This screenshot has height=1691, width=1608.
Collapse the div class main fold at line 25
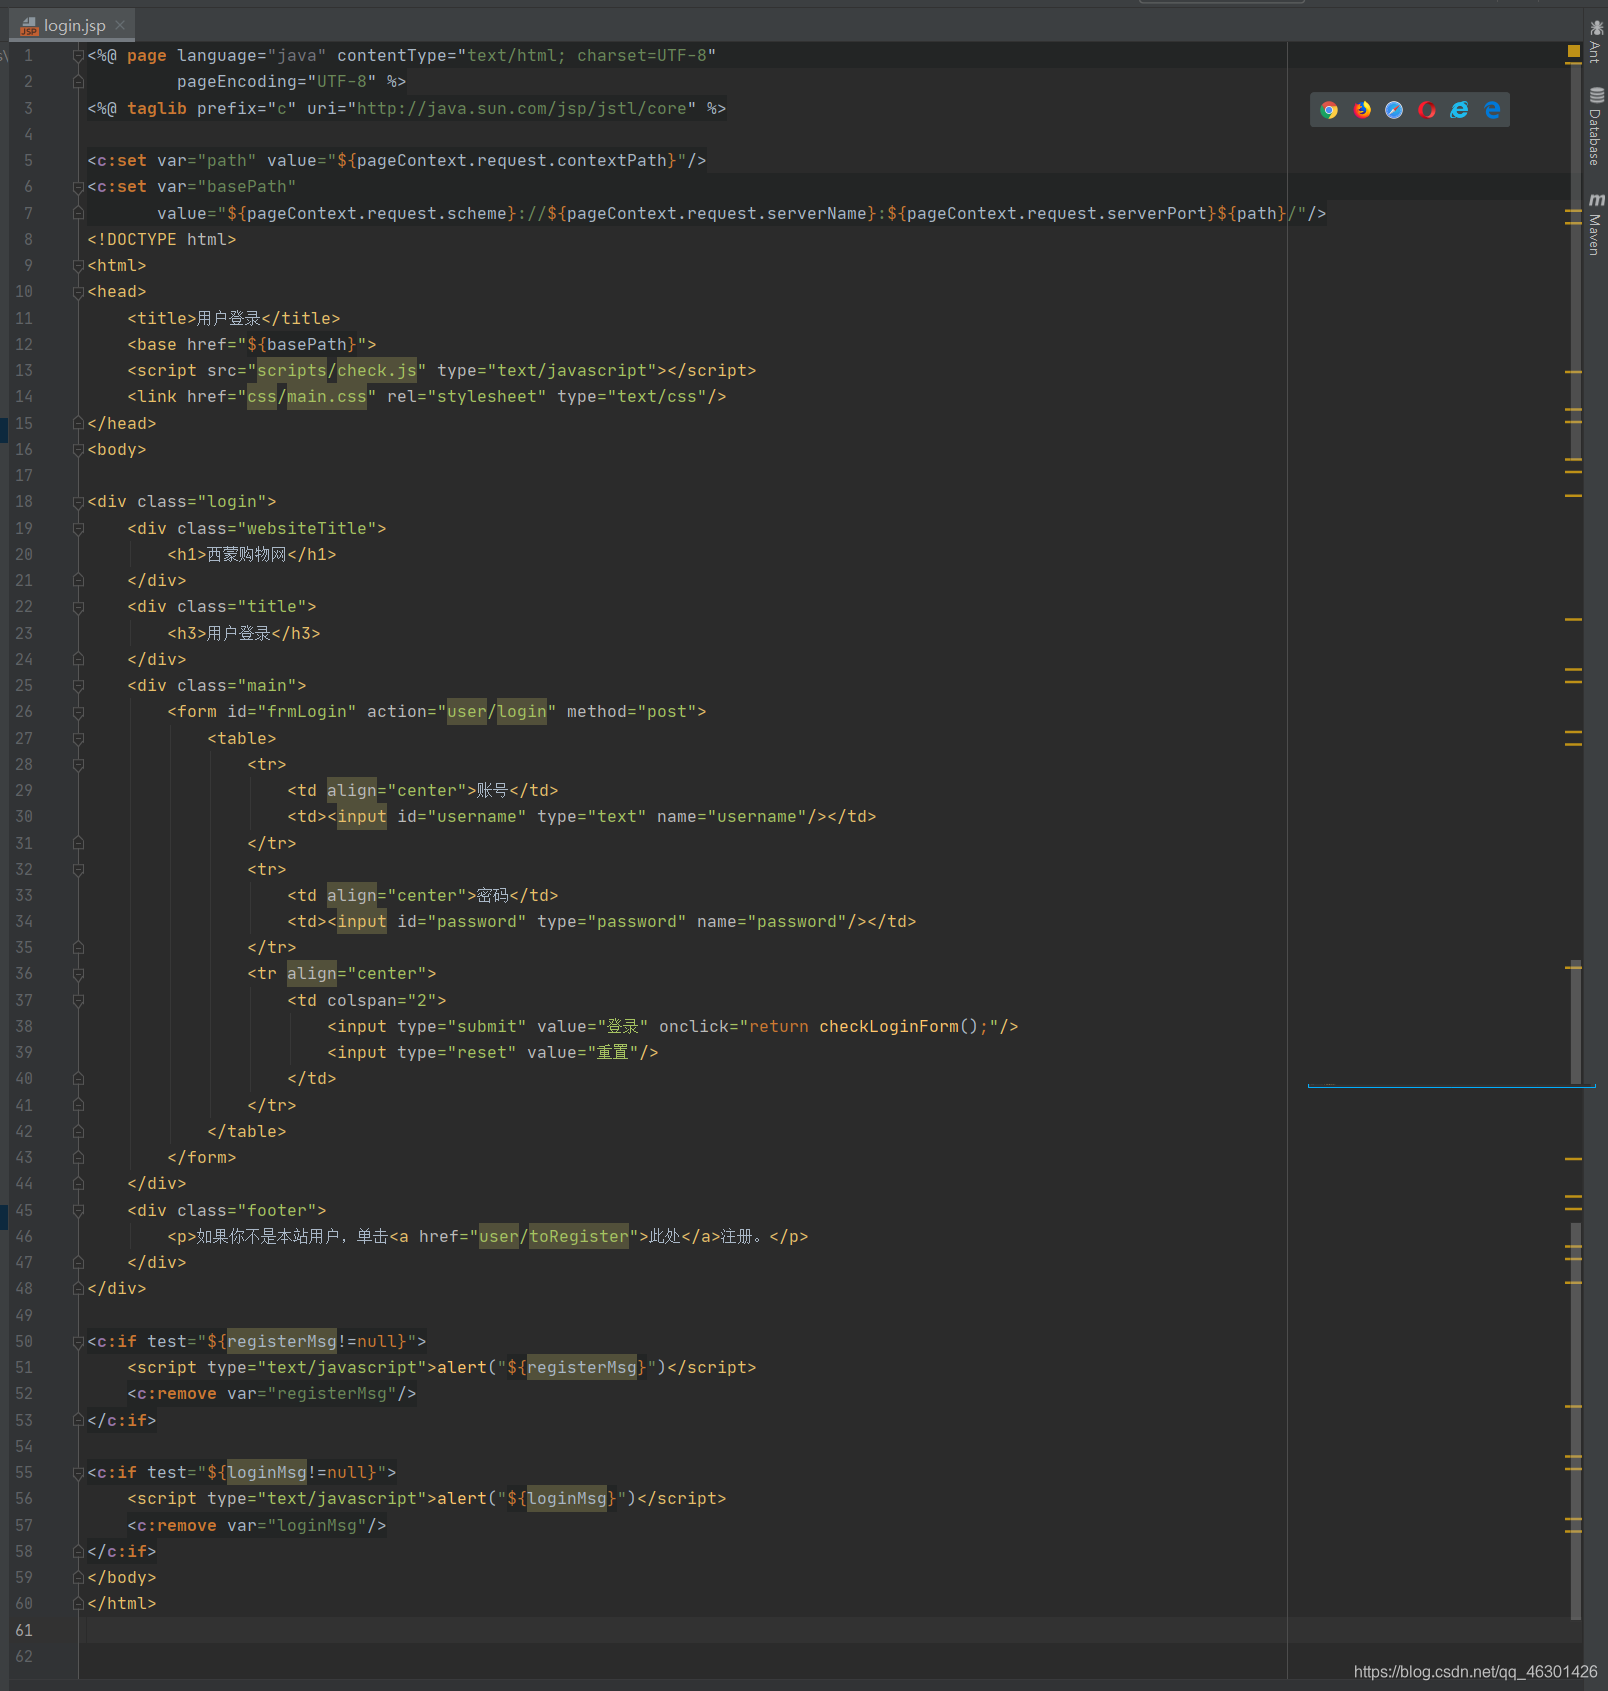coord(78,686)
